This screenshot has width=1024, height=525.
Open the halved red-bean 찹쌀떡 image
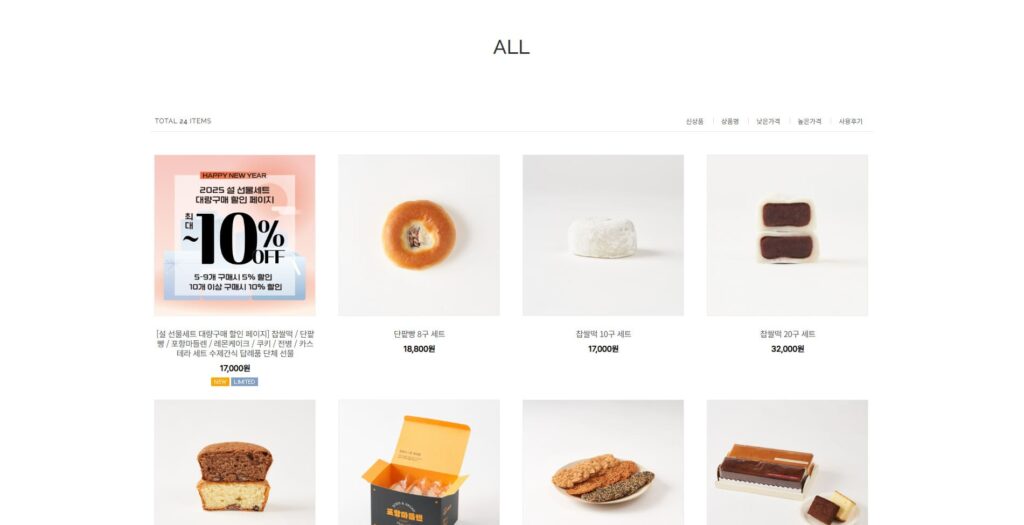tap(787, 235)
